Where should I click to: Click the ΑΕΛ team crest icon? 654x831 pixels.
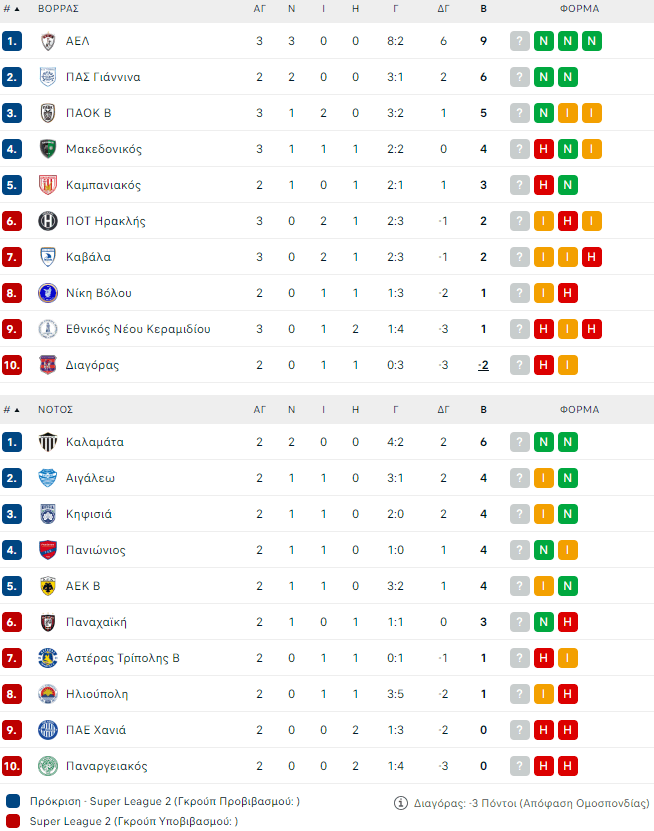tap(48, 41)
